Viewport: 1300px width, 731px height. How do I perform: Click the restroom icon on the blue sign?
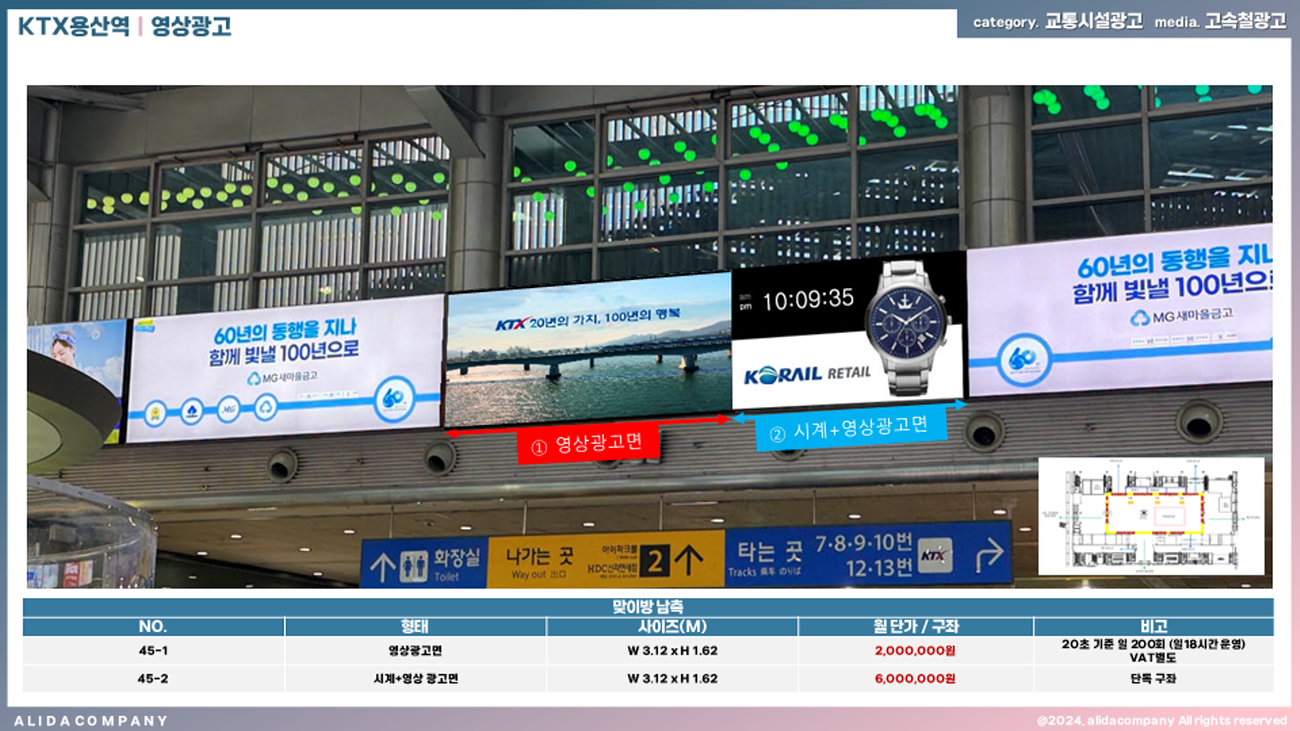coord(413,566)
